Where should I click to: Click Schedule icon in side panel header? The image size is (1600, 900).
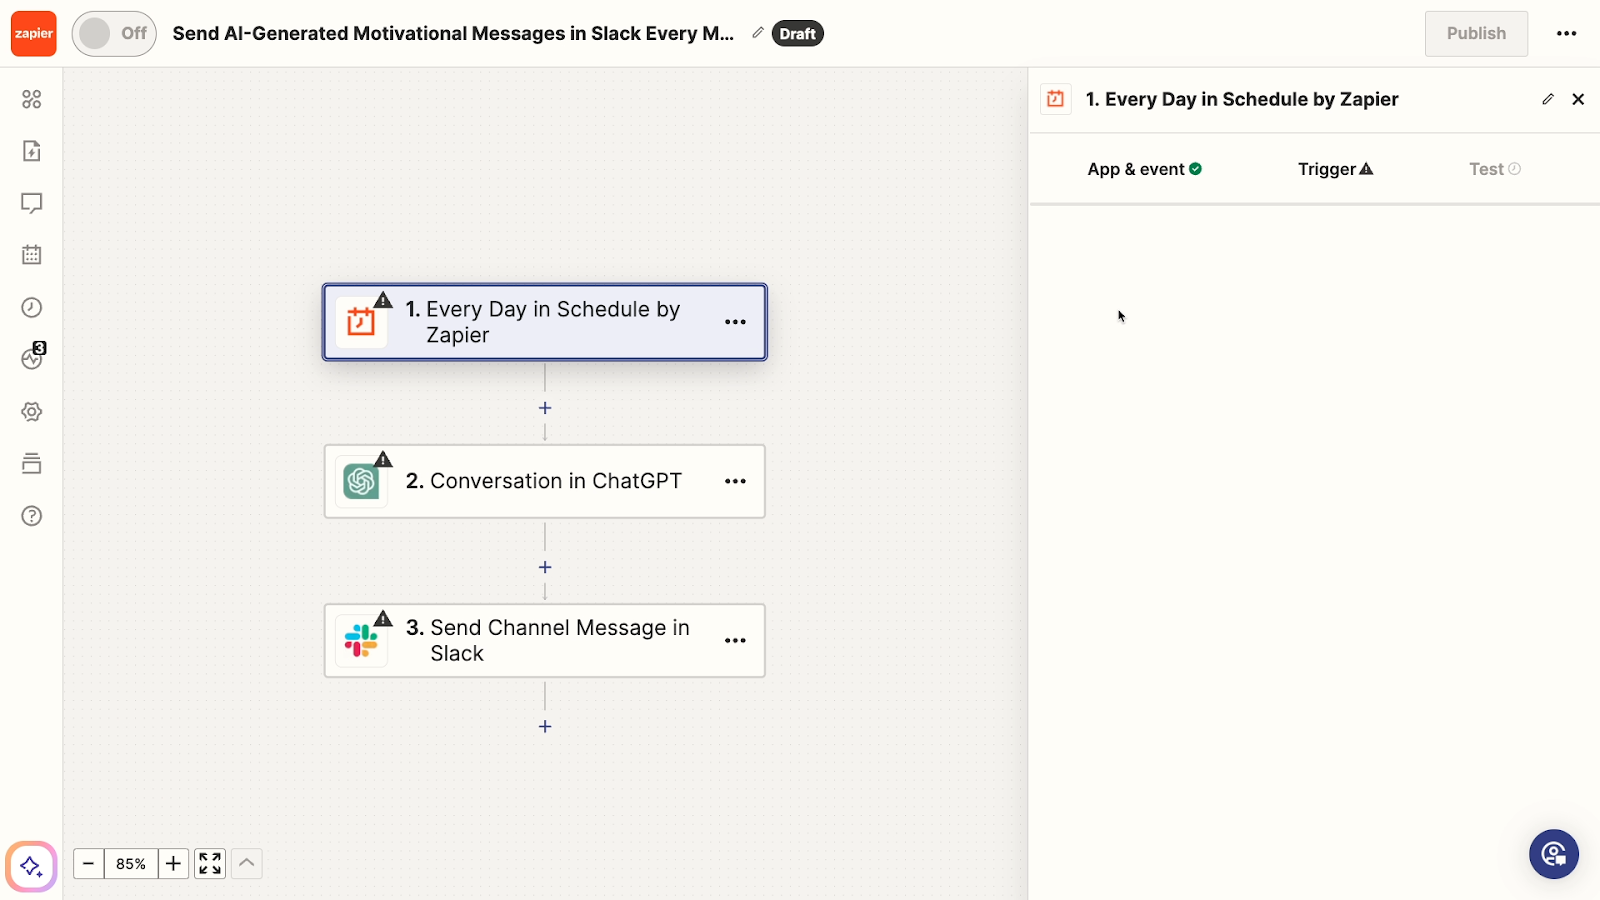coord(1055,99)
